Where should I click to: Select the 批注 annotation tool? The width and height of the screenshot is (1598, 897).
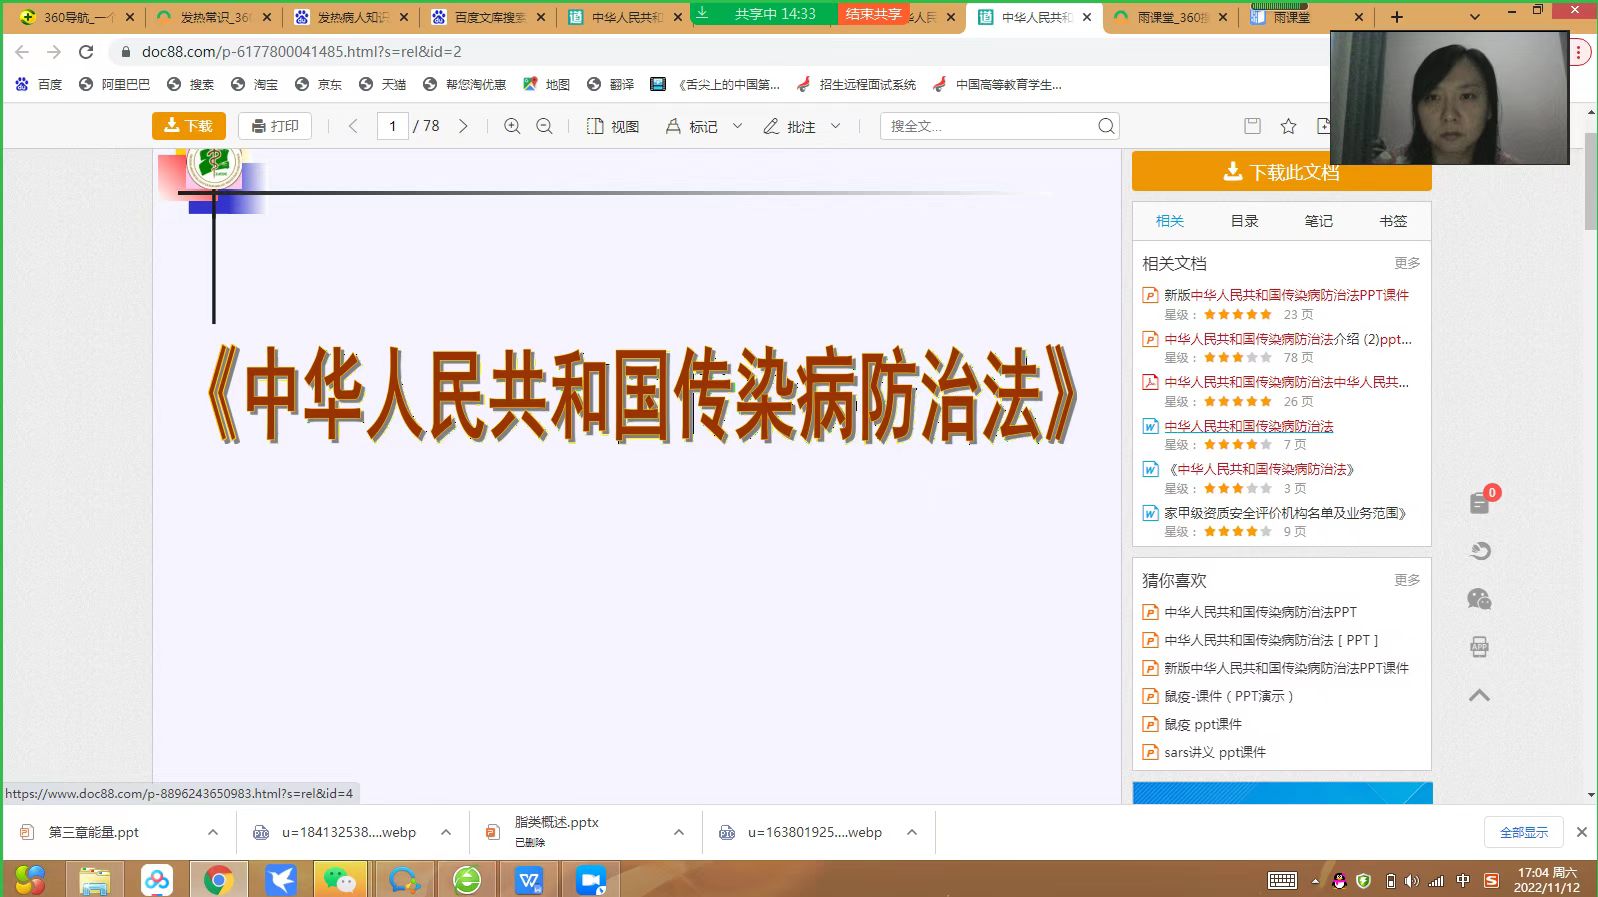click(x=790, y=126)
